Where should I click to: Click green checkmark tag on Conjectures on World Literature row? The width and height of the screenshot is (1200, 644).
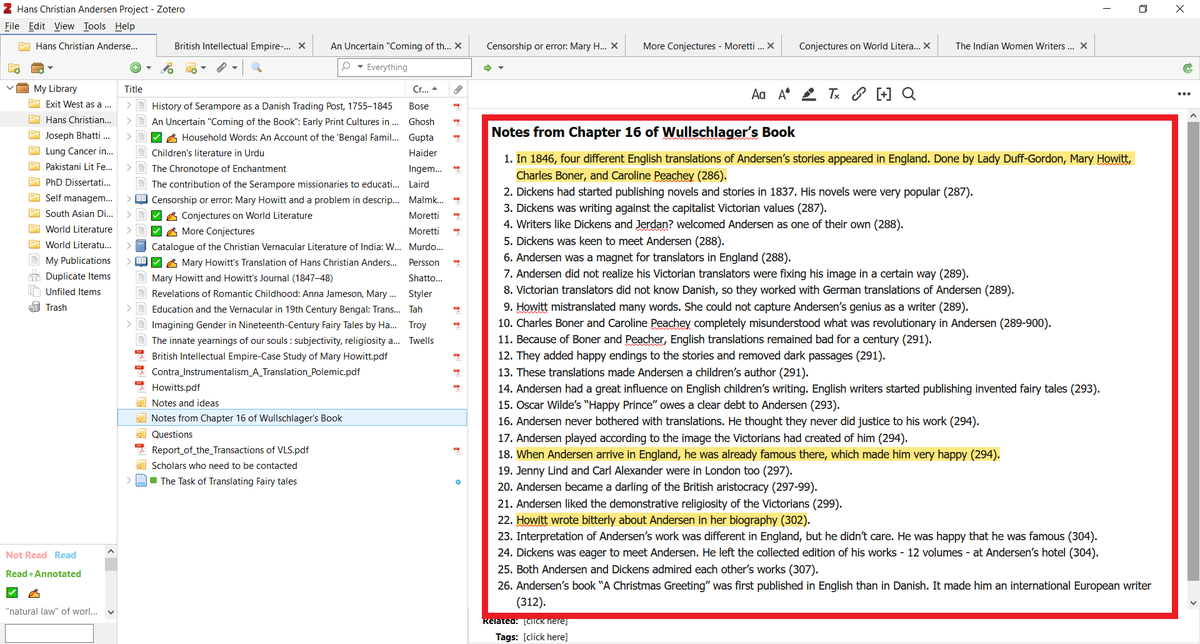(x=157, y=215)
